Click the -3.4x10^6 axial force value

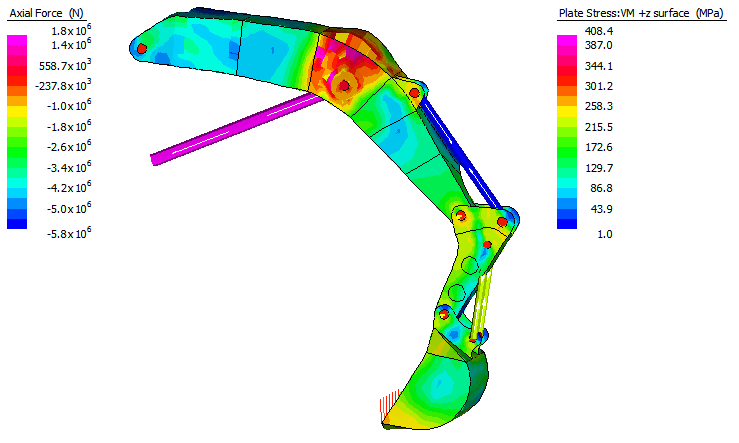69,168
